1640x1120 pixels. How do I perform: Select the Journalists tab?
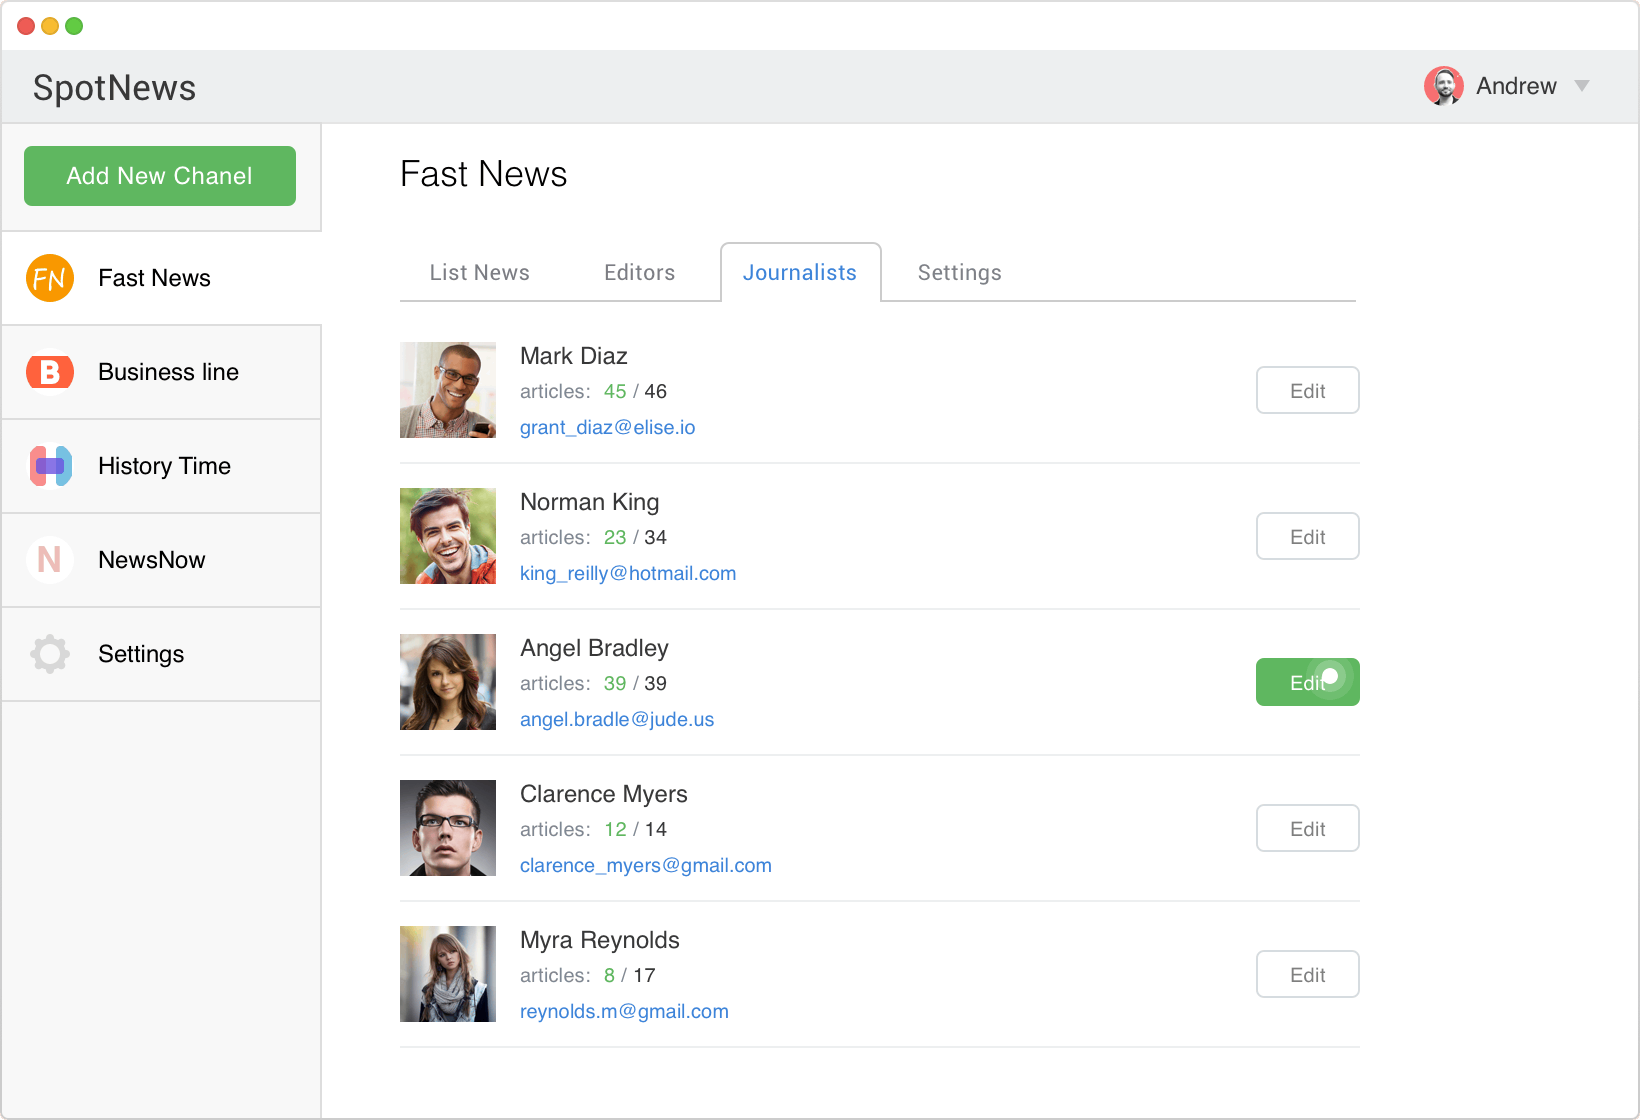tap(800, 272)
